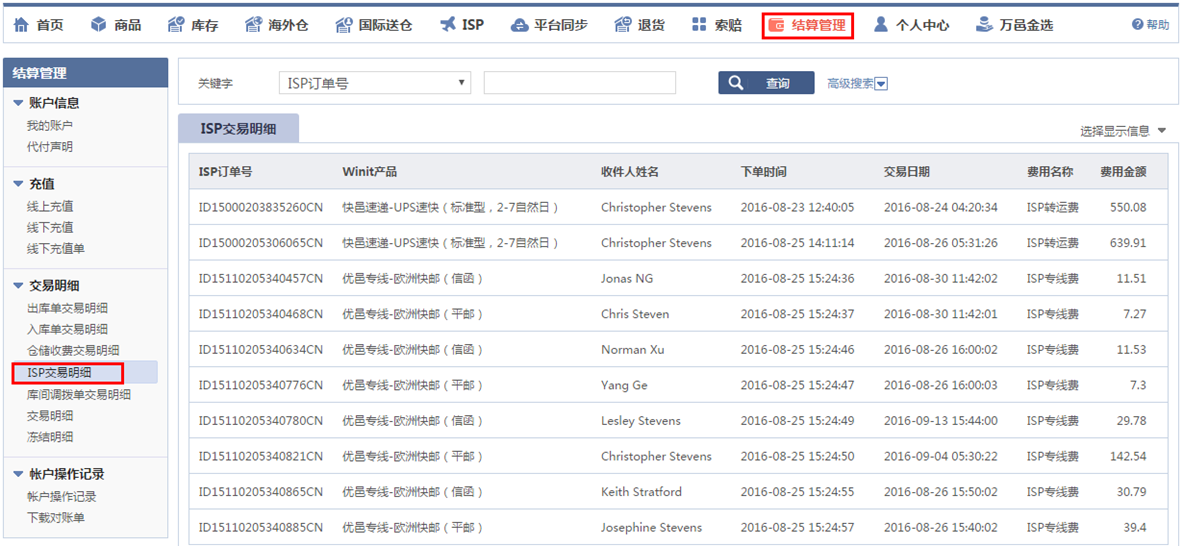Image resolution: width=1183 pixels, height=546 pixels.
Task: Open 下载对账单 sidebar item
Action: pos(56,517)
